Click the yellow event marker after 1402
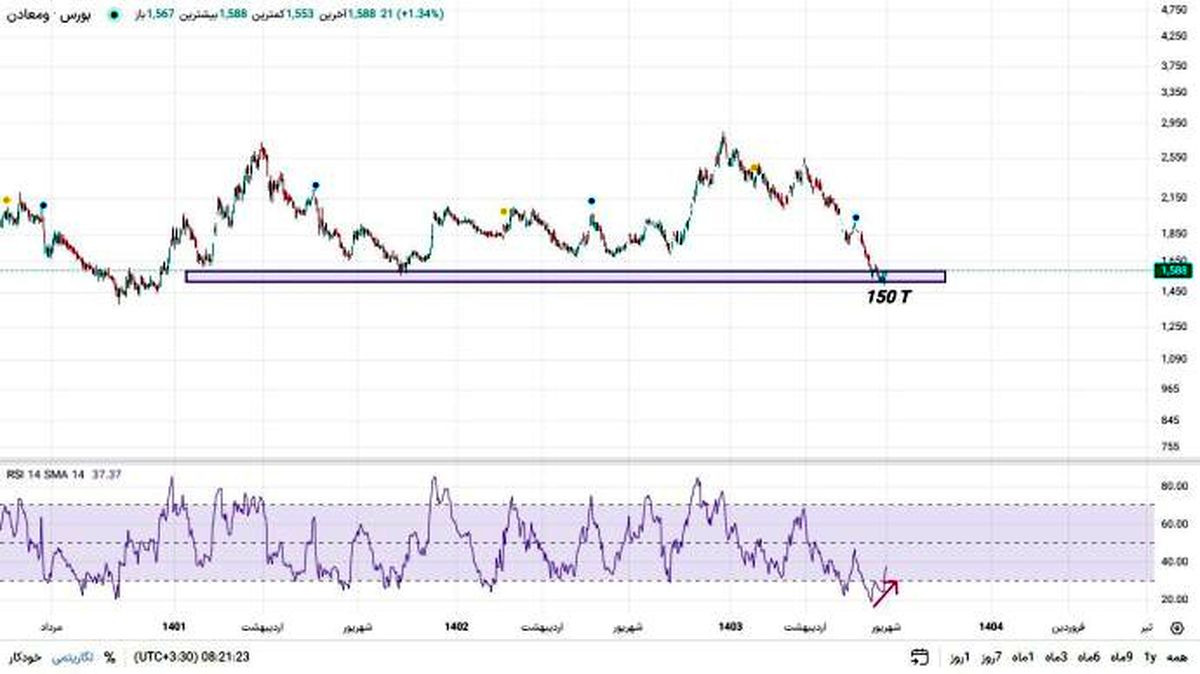 505,211
